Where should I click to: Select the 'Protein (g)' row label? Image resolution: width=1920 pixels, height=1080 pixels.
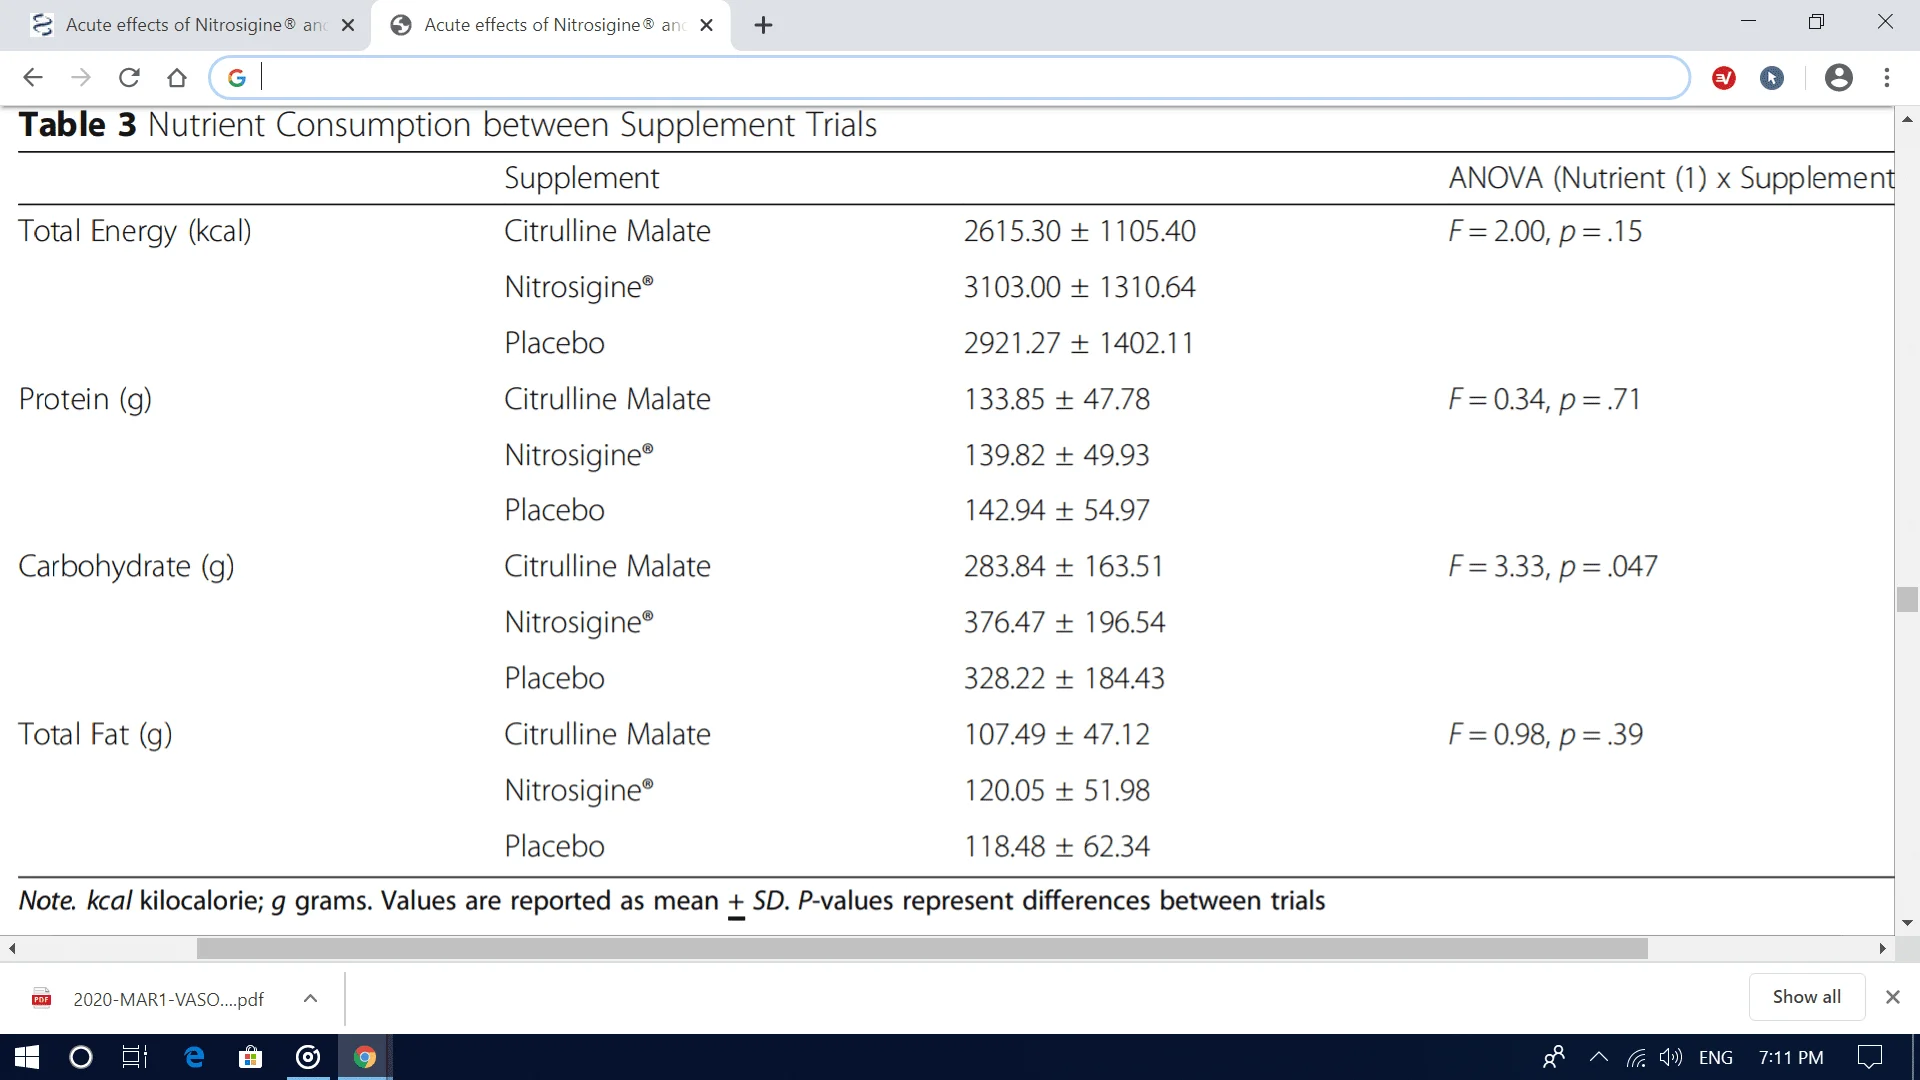click(85, 399)
